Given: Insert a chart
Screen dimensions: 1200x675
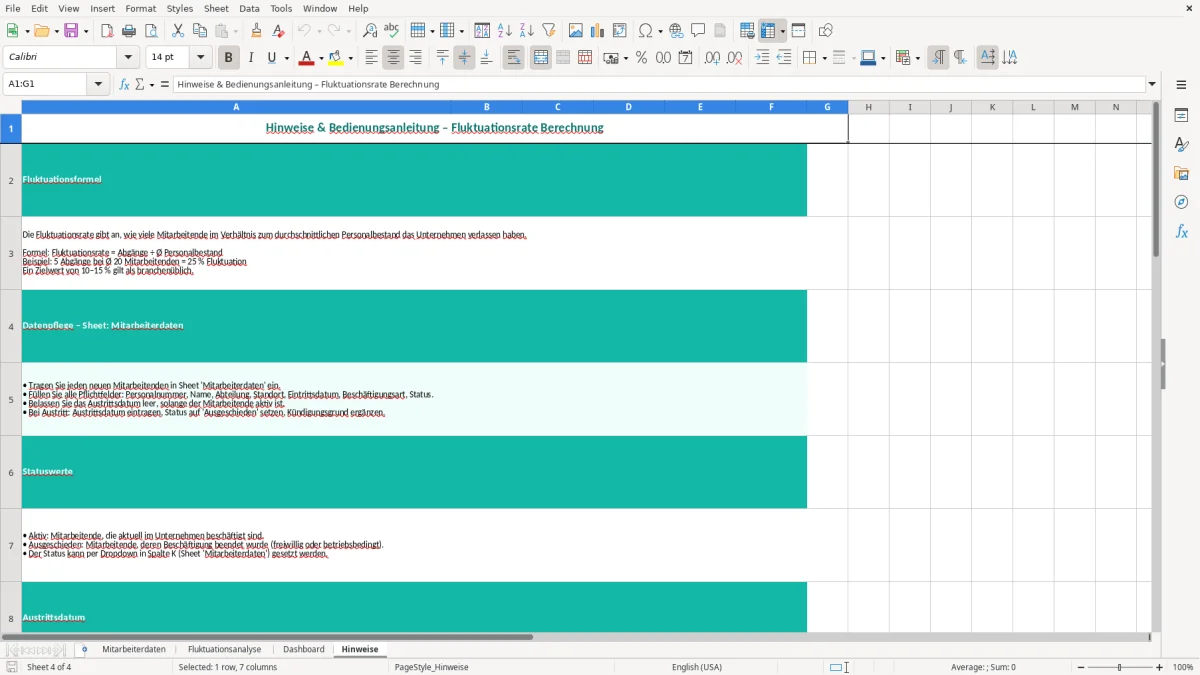Looking at the screenshot, I should 598,31.
